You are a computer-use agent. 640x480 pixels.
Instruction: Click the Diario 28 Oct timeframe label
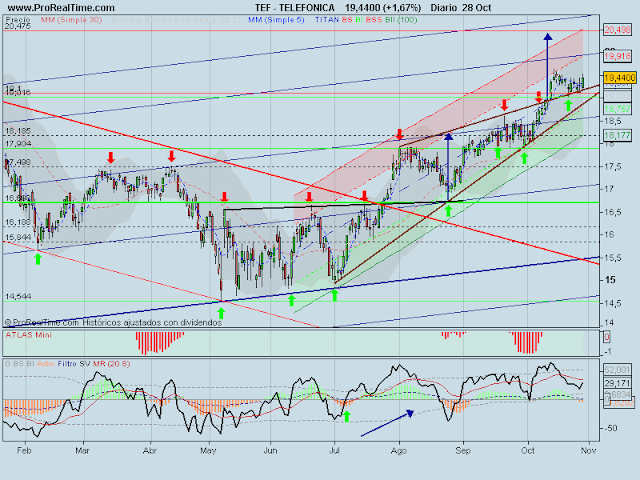click(x=461, y=8)
